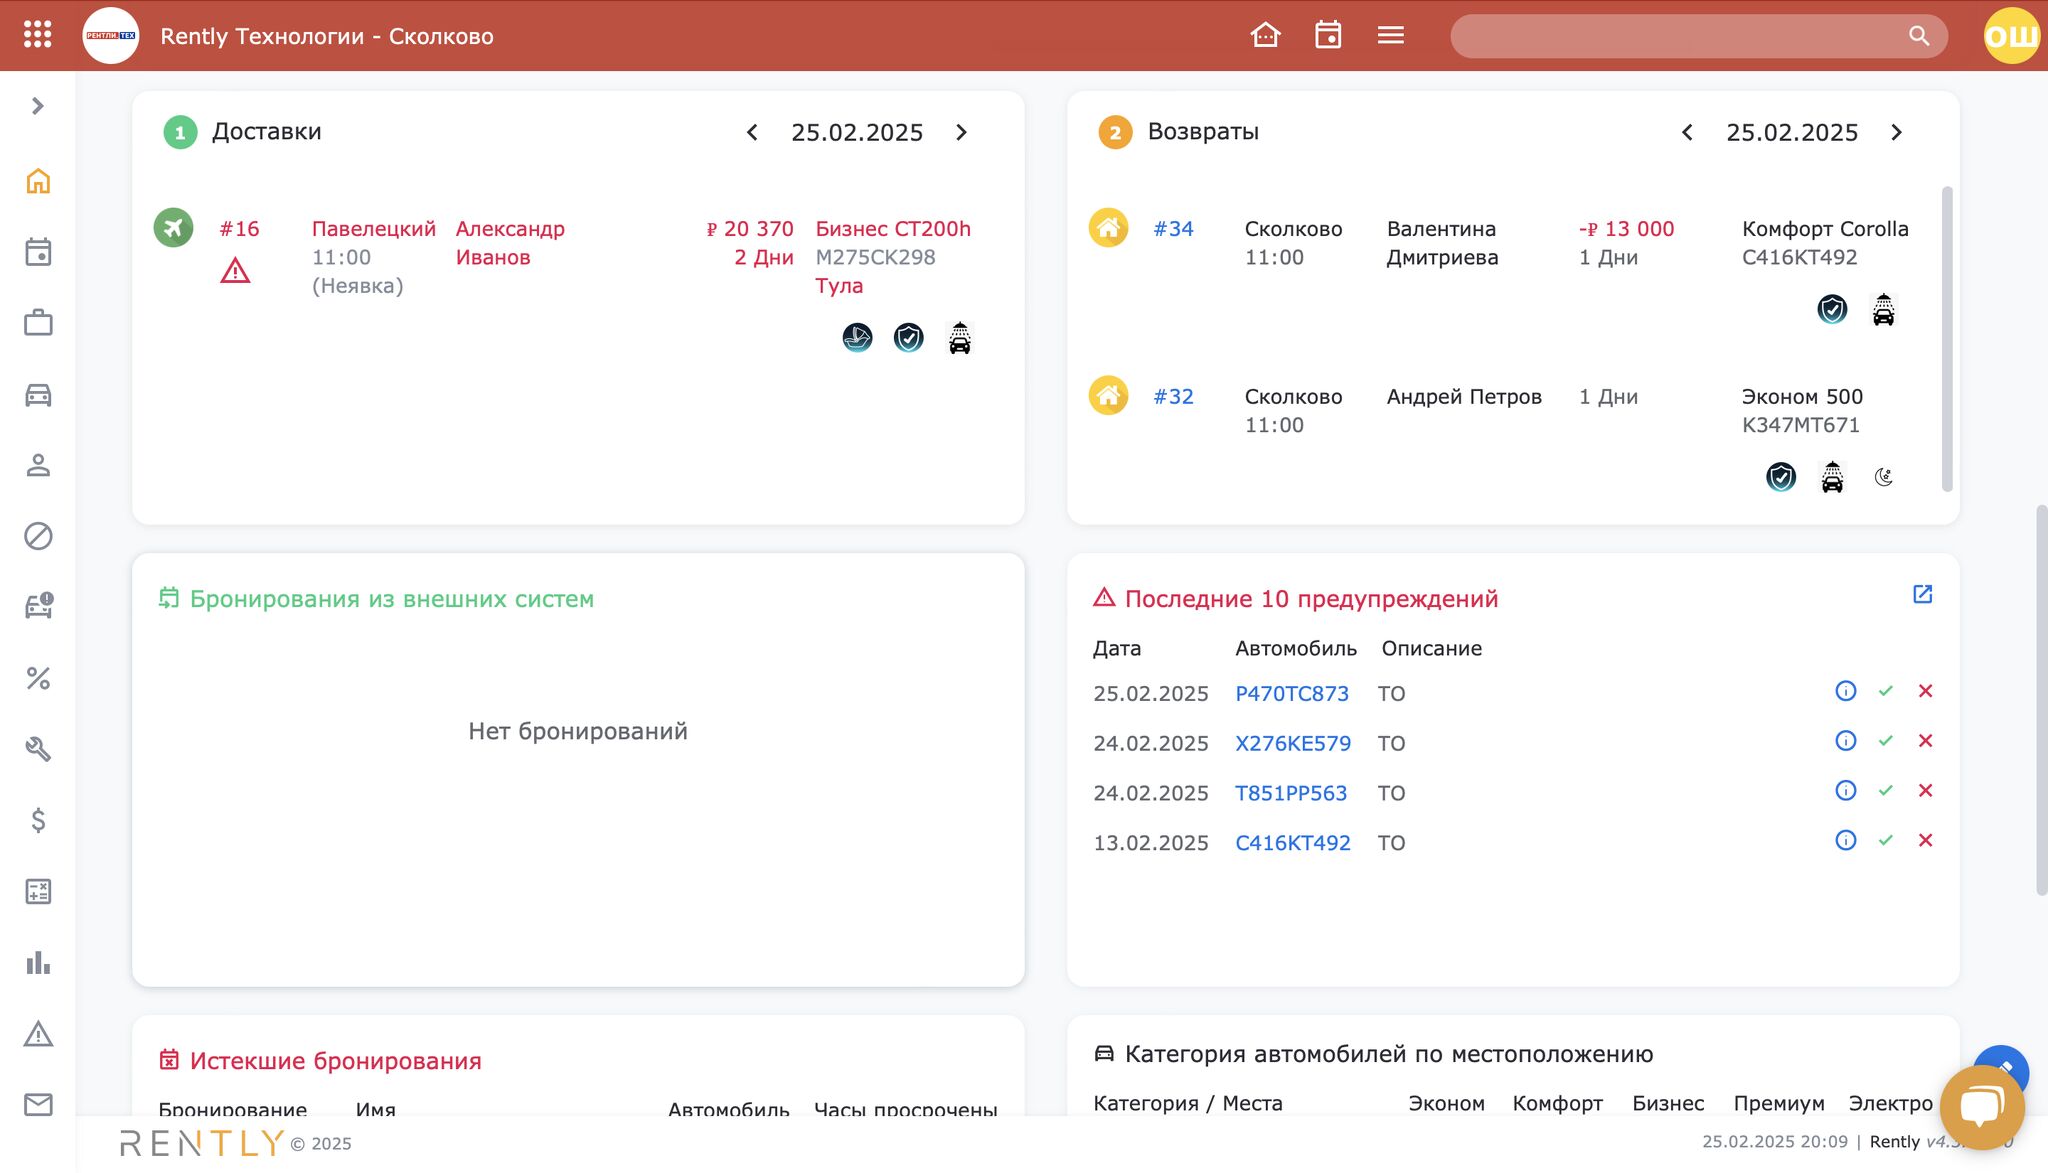Open the statistics bar chart sidebar icon

(x=38, y=962)
